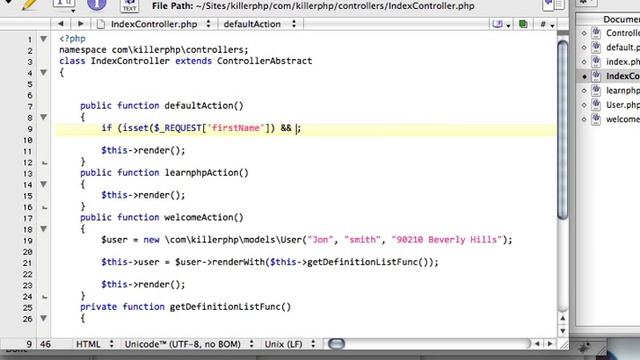Click the class IndexController declaration line
This screenshot has height=360, width=640.
[186, 61]
